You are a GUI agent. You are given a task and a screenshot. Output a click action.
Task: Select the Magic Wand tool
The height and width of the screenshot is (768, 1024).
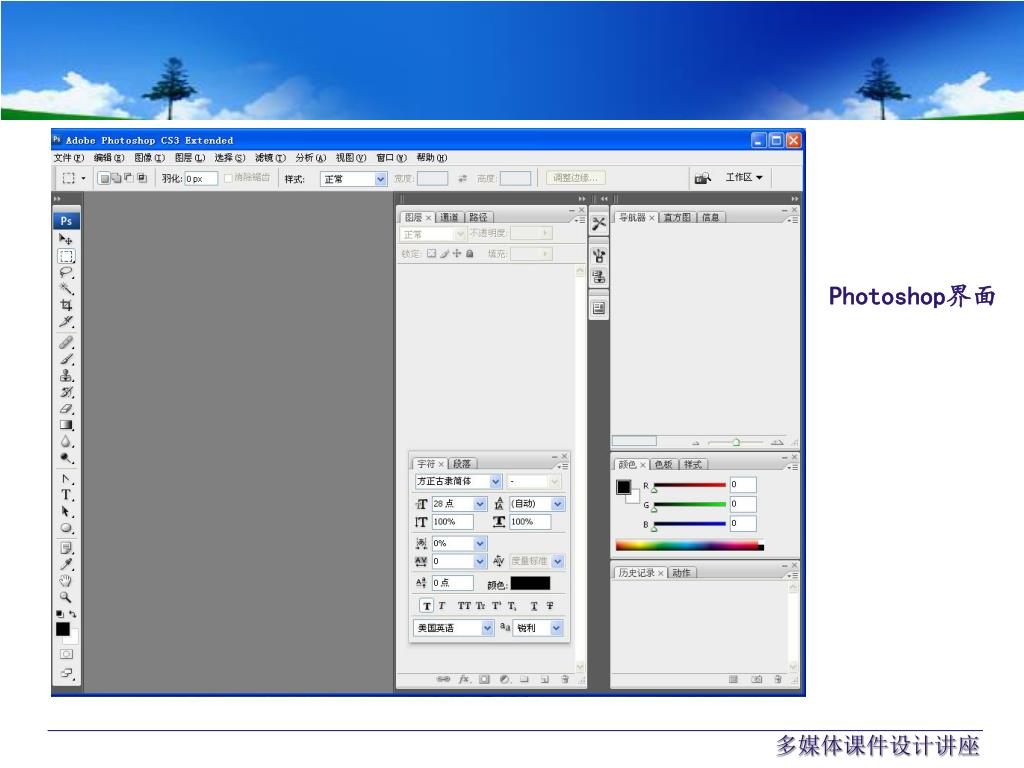click(66, 289)
